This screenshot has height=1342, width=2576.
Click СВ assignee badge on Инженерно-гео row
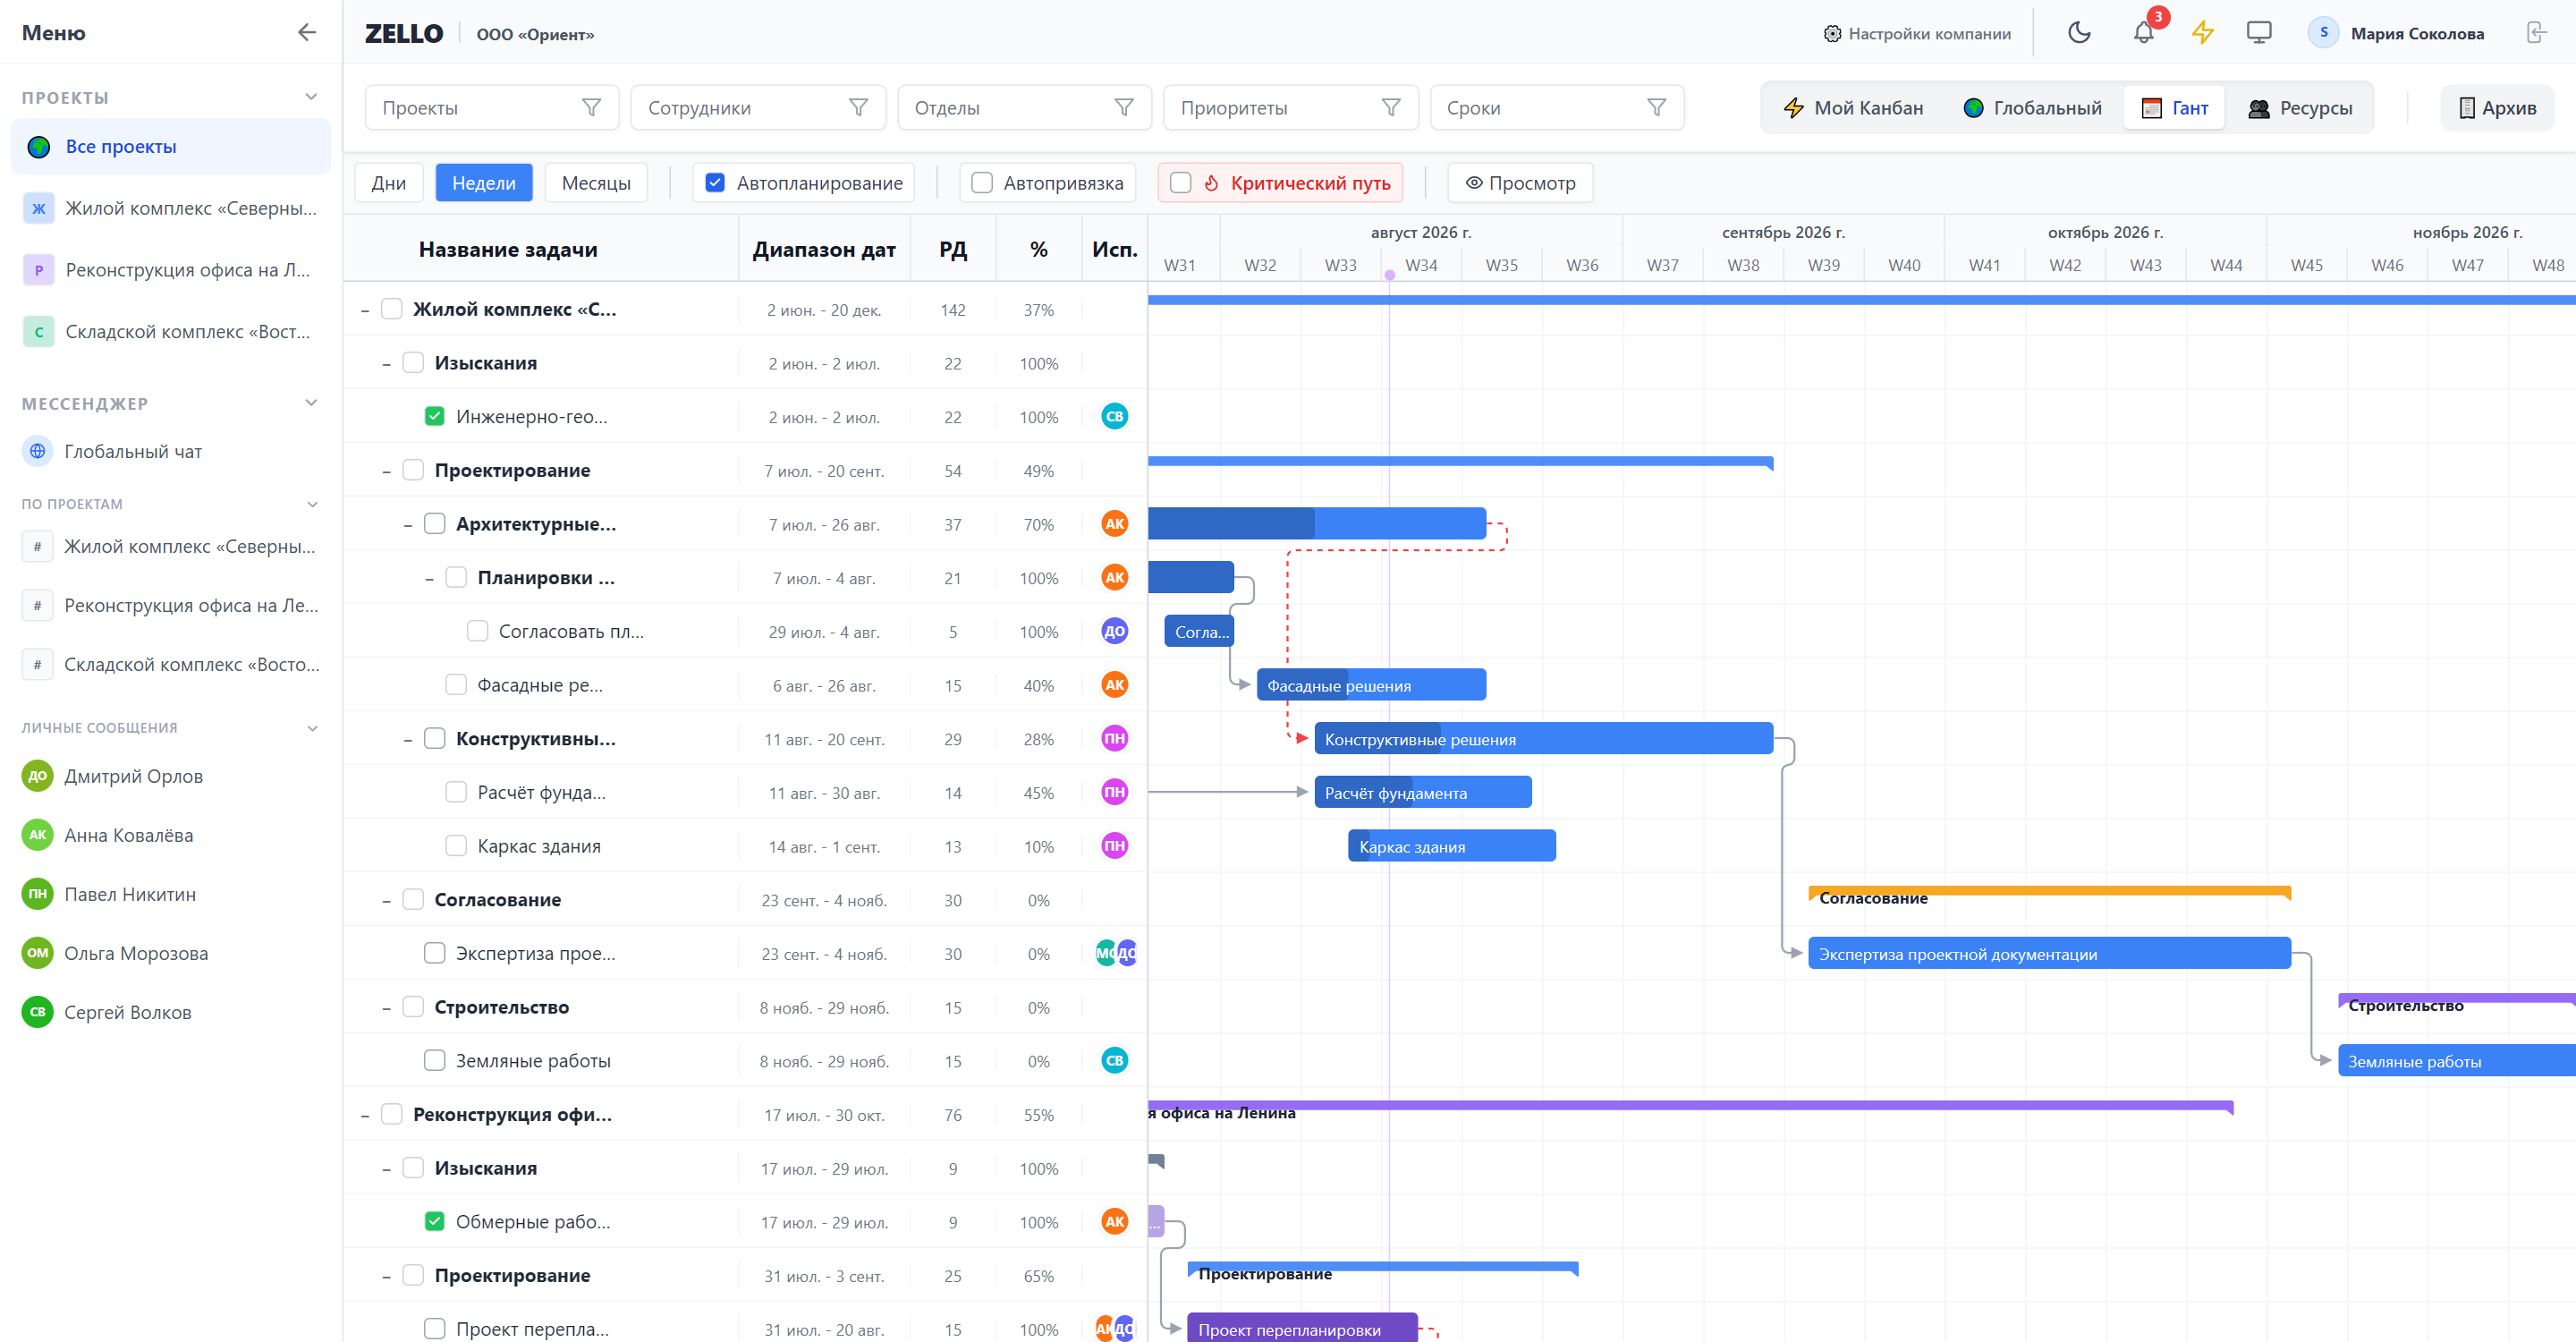point(1114,416)
